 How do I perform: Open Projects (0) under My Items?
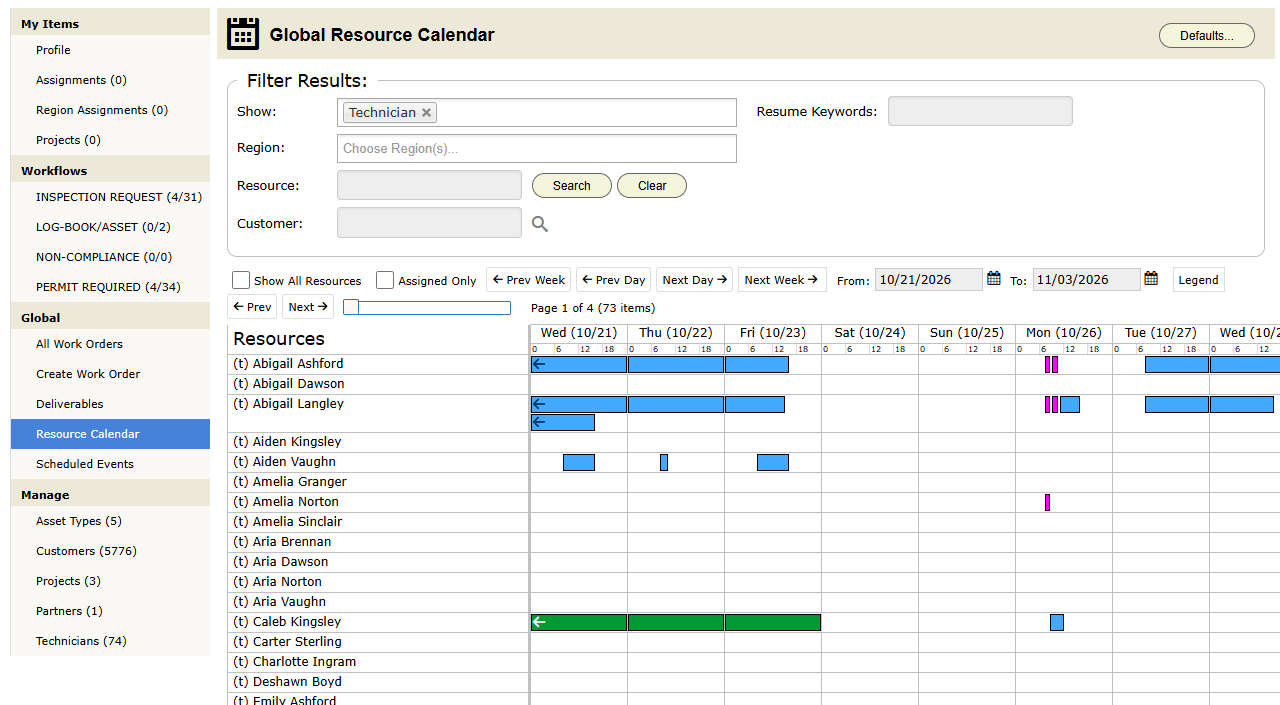[110, 140]
